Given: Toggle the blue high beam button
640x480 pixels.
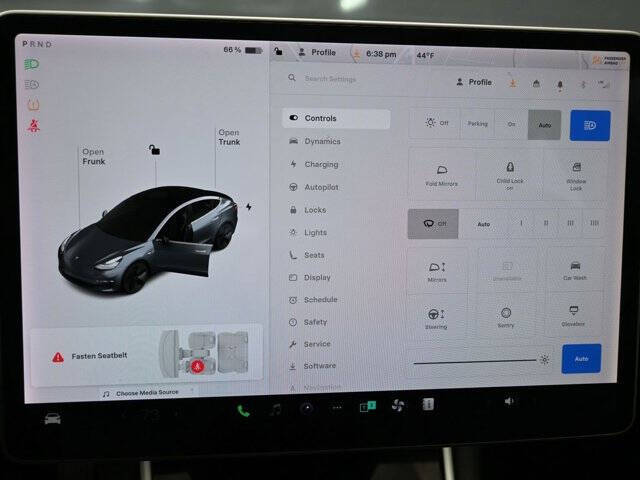Looking at the screenshot, I should point(590,125).
